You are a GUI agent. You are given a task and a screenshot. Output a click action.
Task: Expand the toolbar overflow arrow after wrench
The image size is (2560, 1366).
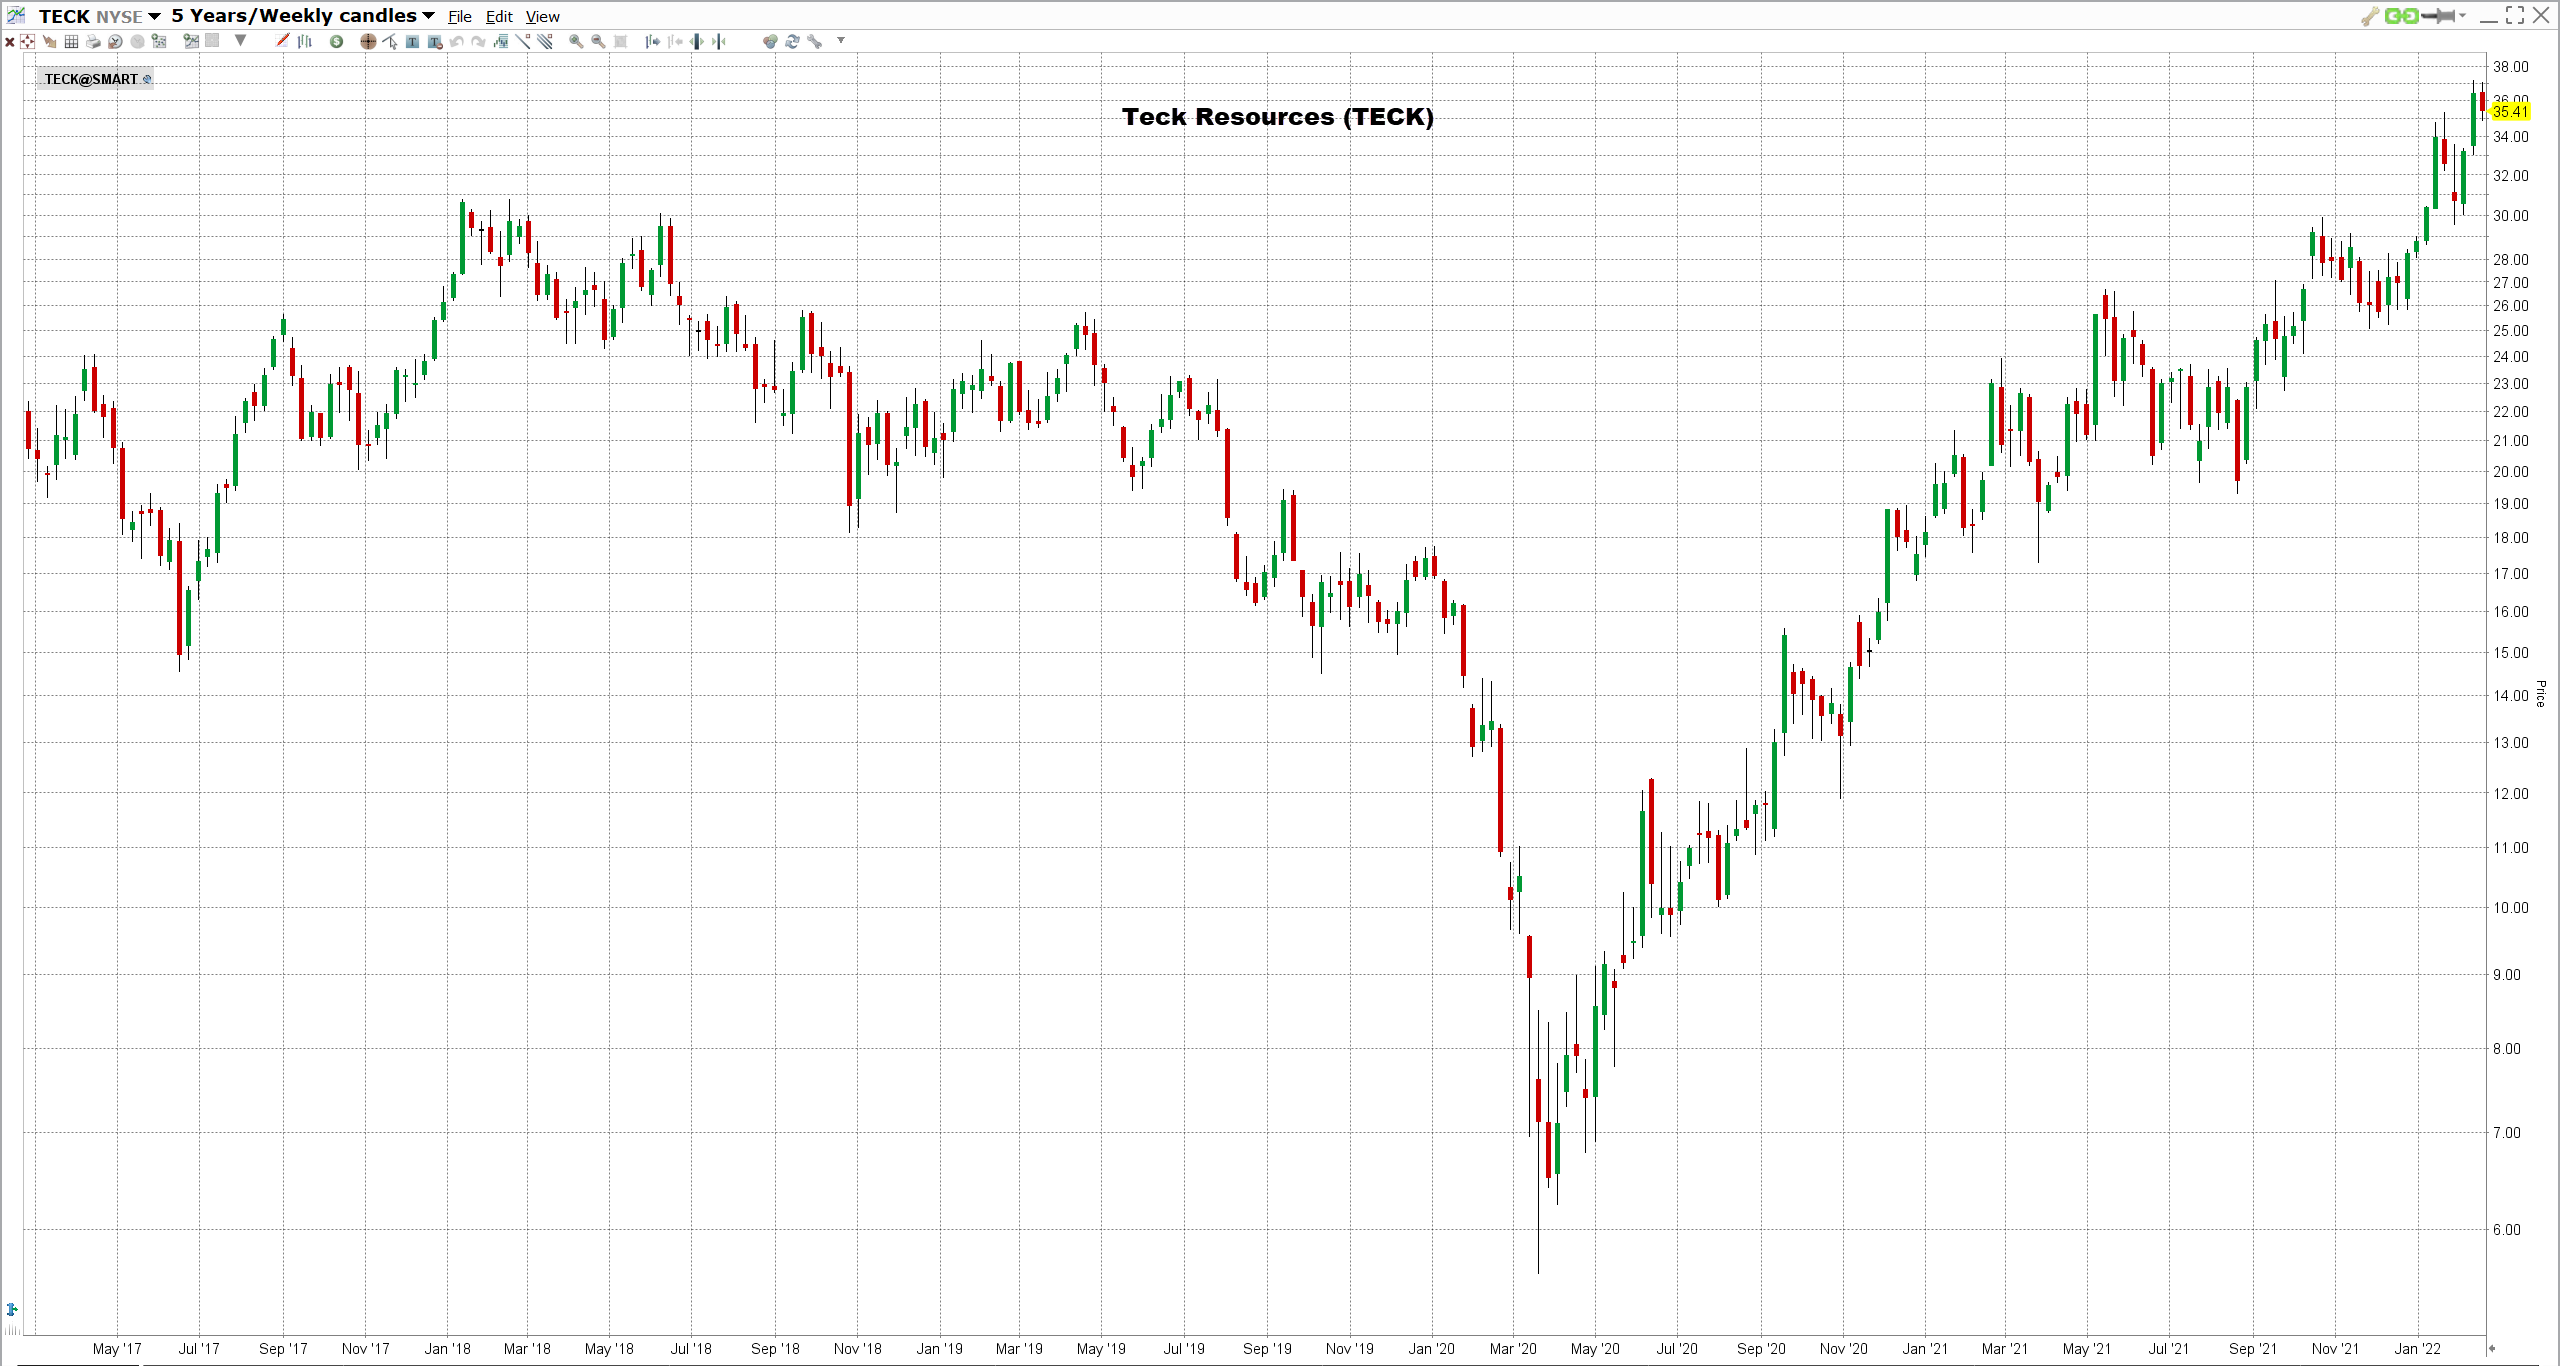pyautogui.click(x=841, y=41)
